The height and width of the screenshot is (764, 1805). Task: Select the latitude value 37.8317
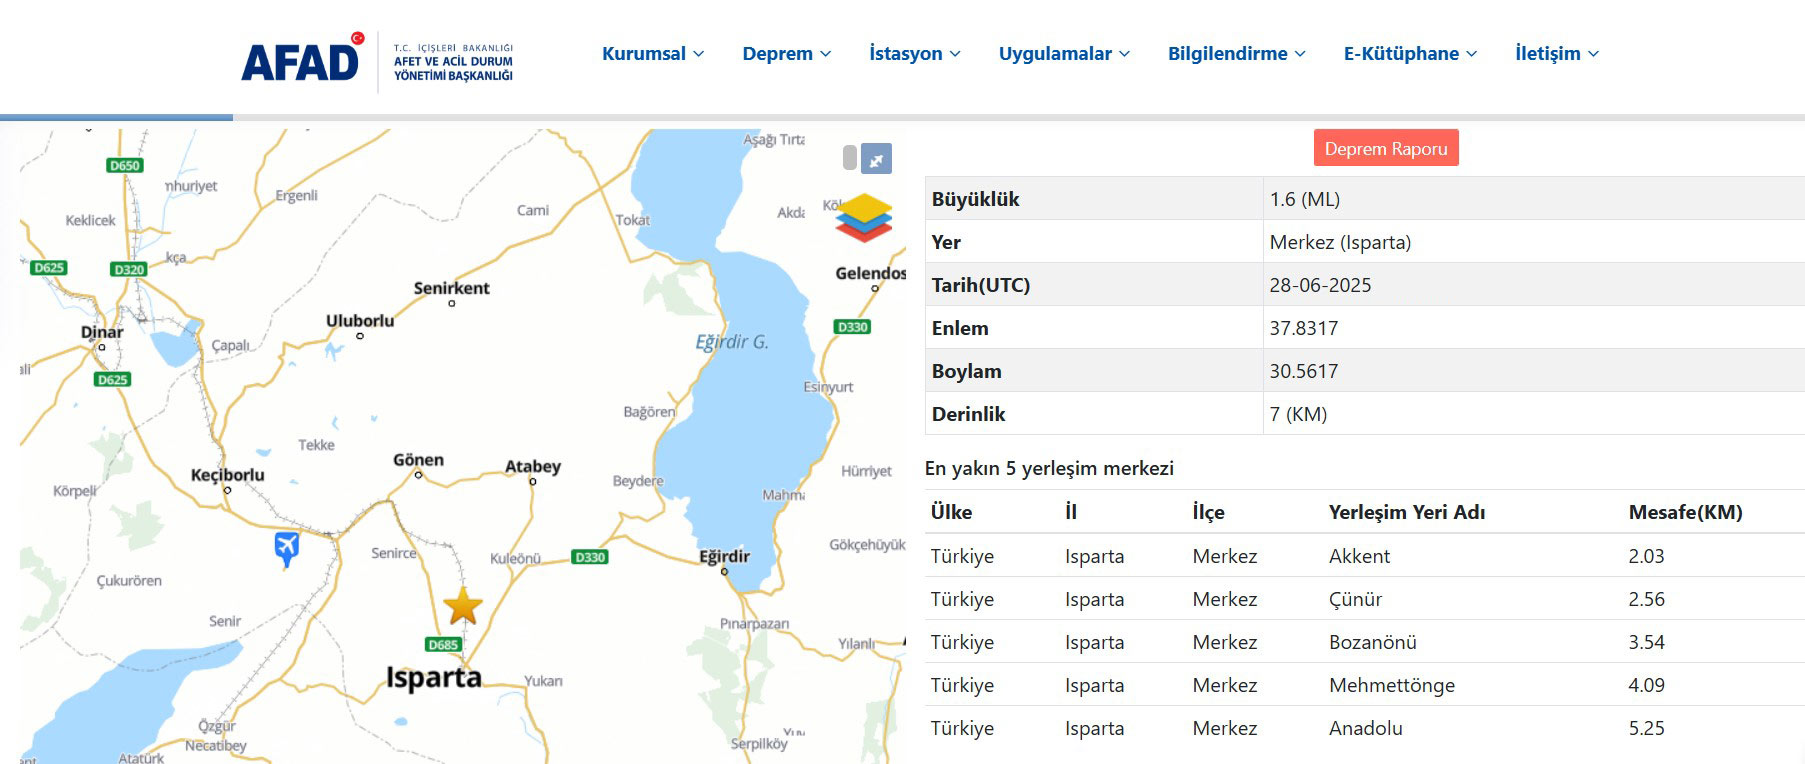tap(1304, 328)
